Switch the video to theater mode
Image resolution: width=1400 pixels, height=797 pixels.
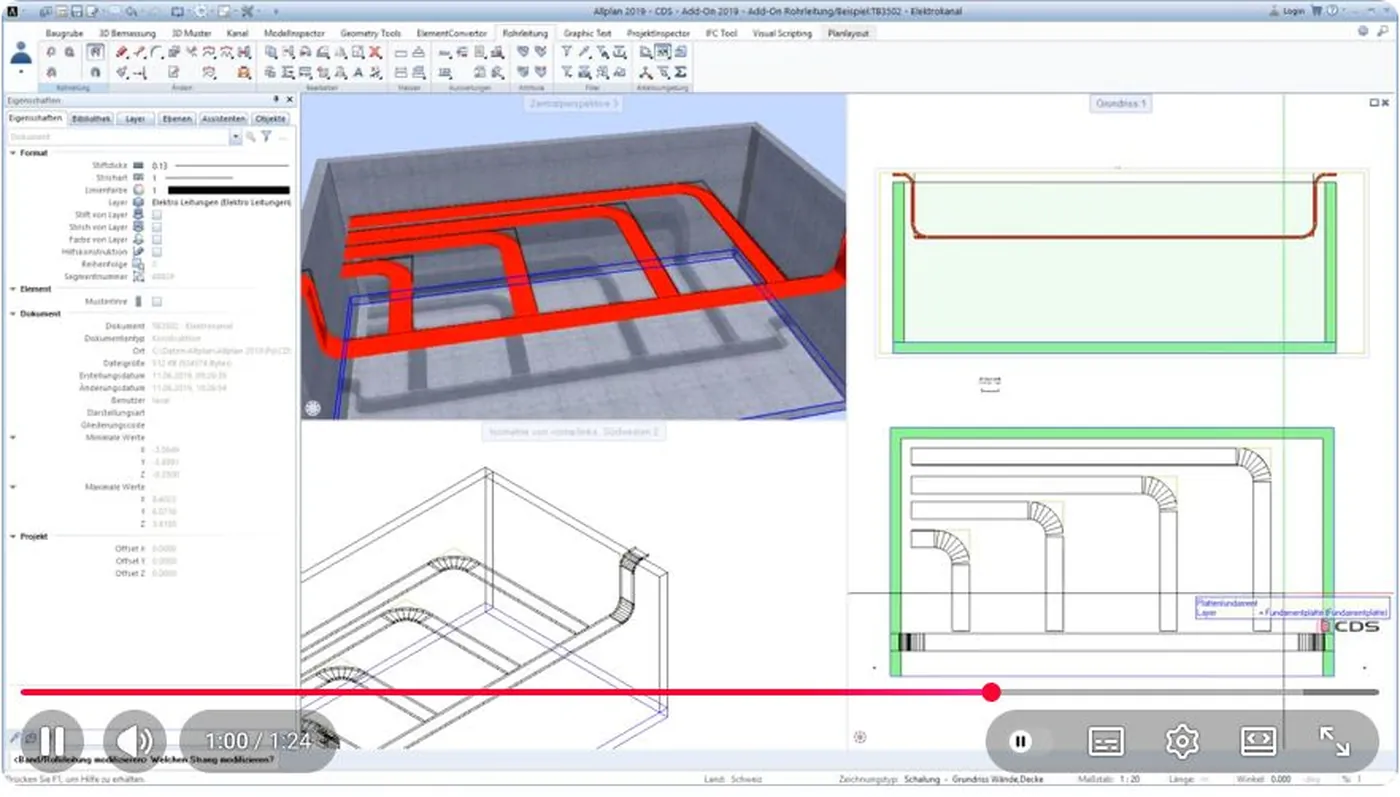click(x=1258, y=741)
